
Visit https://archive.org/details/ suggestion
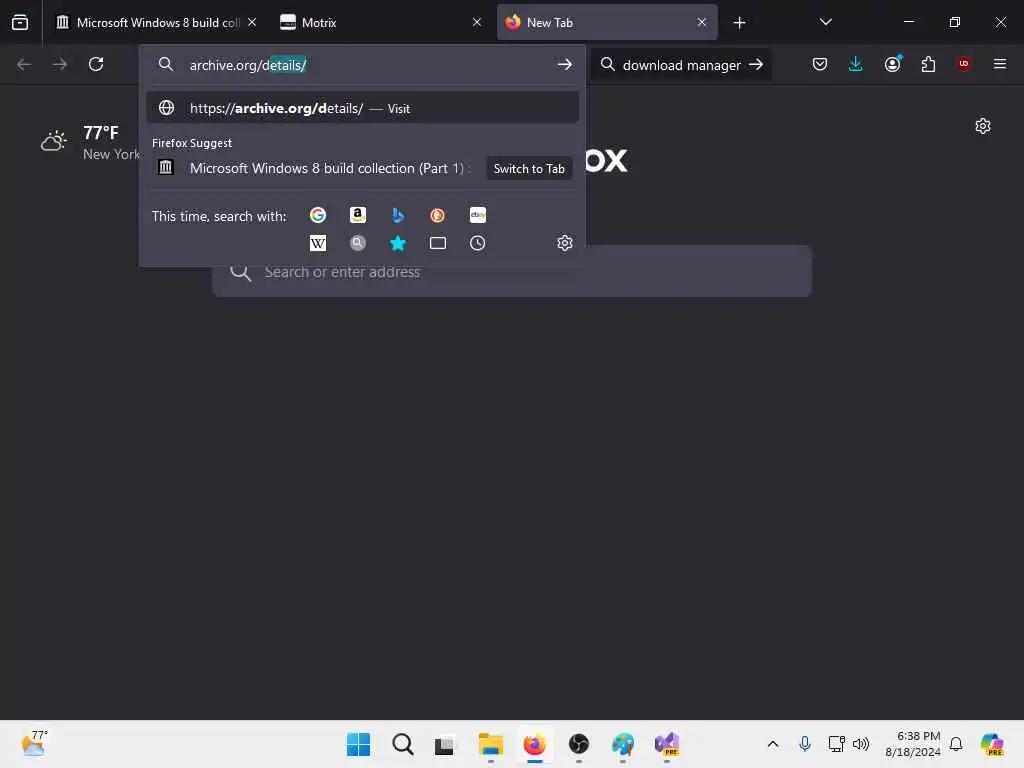pos(362,108)
